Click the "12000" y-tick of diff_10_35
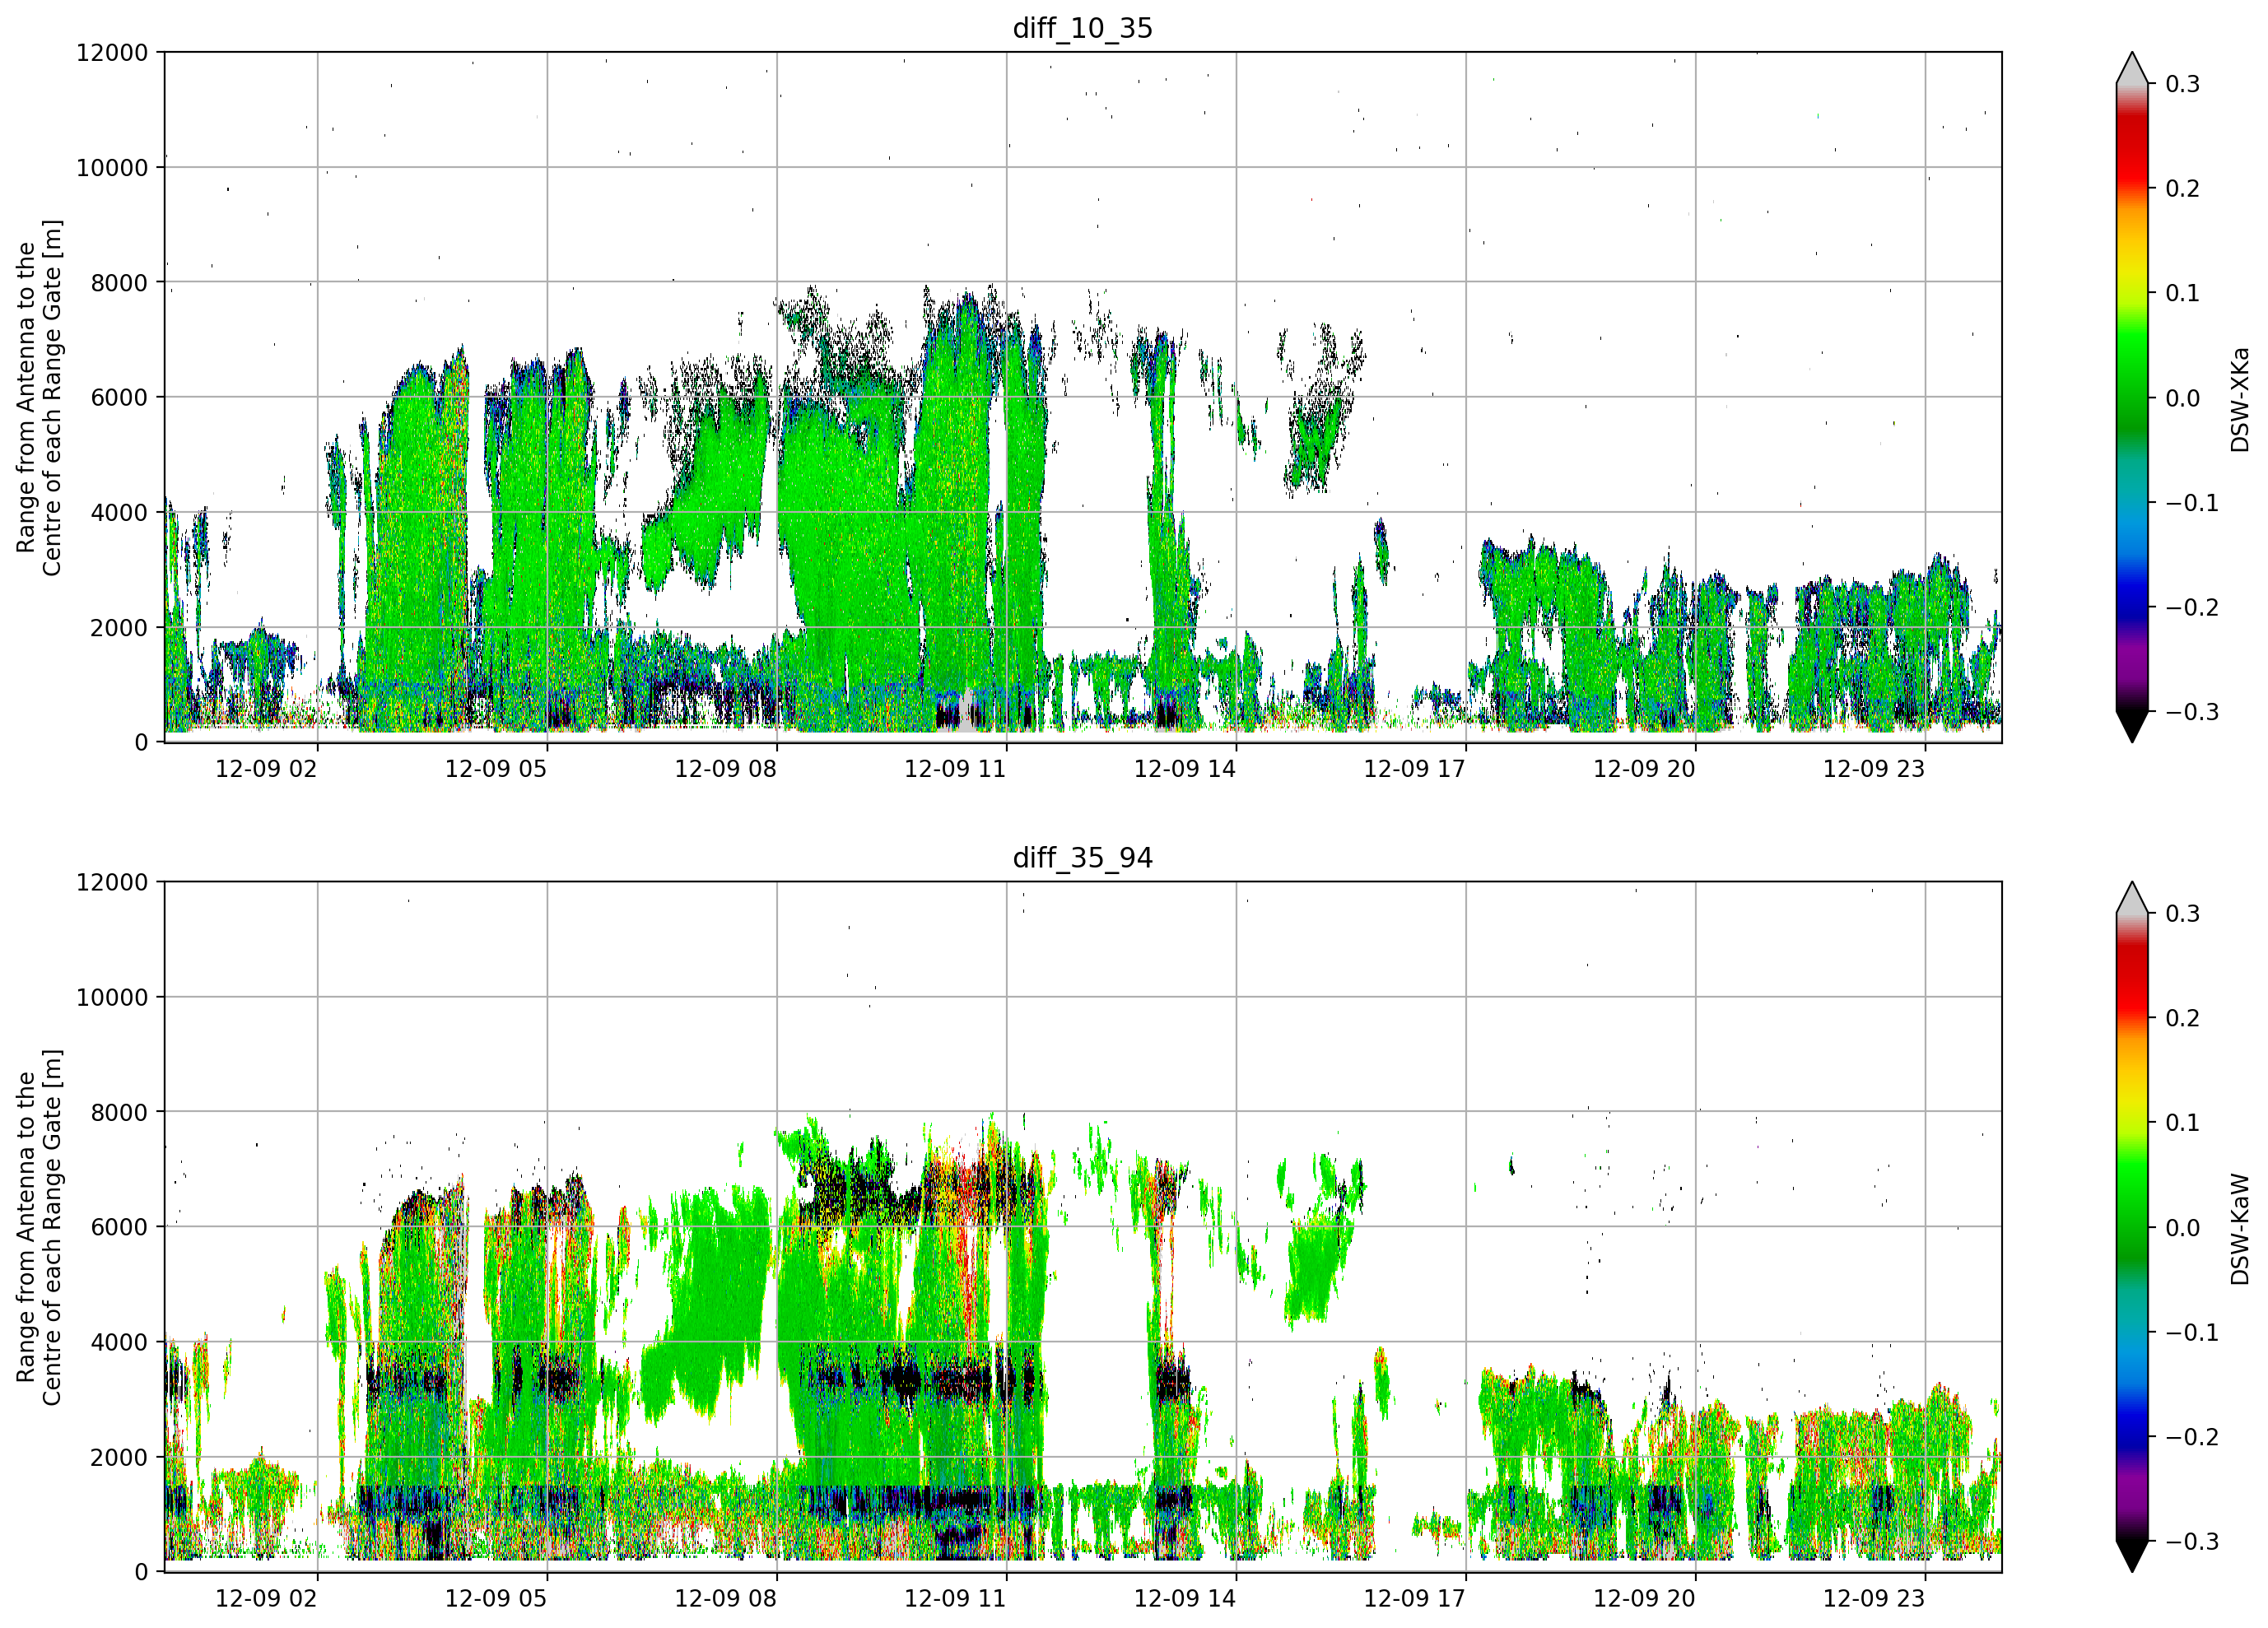Image resolution: width=2268 pixels, height=1628 pixels. point(112,53)
